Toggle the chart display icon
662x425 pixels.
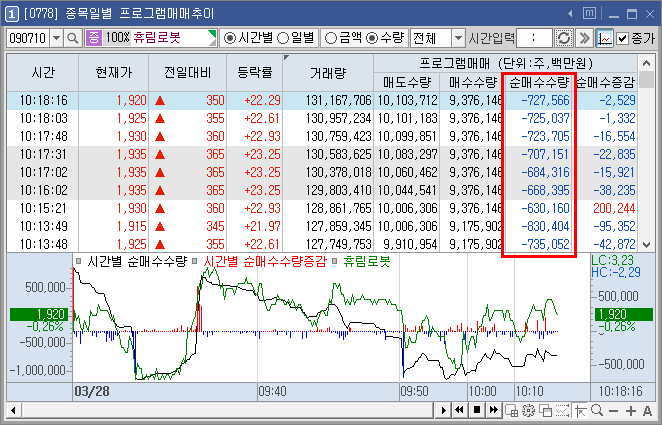604,38
